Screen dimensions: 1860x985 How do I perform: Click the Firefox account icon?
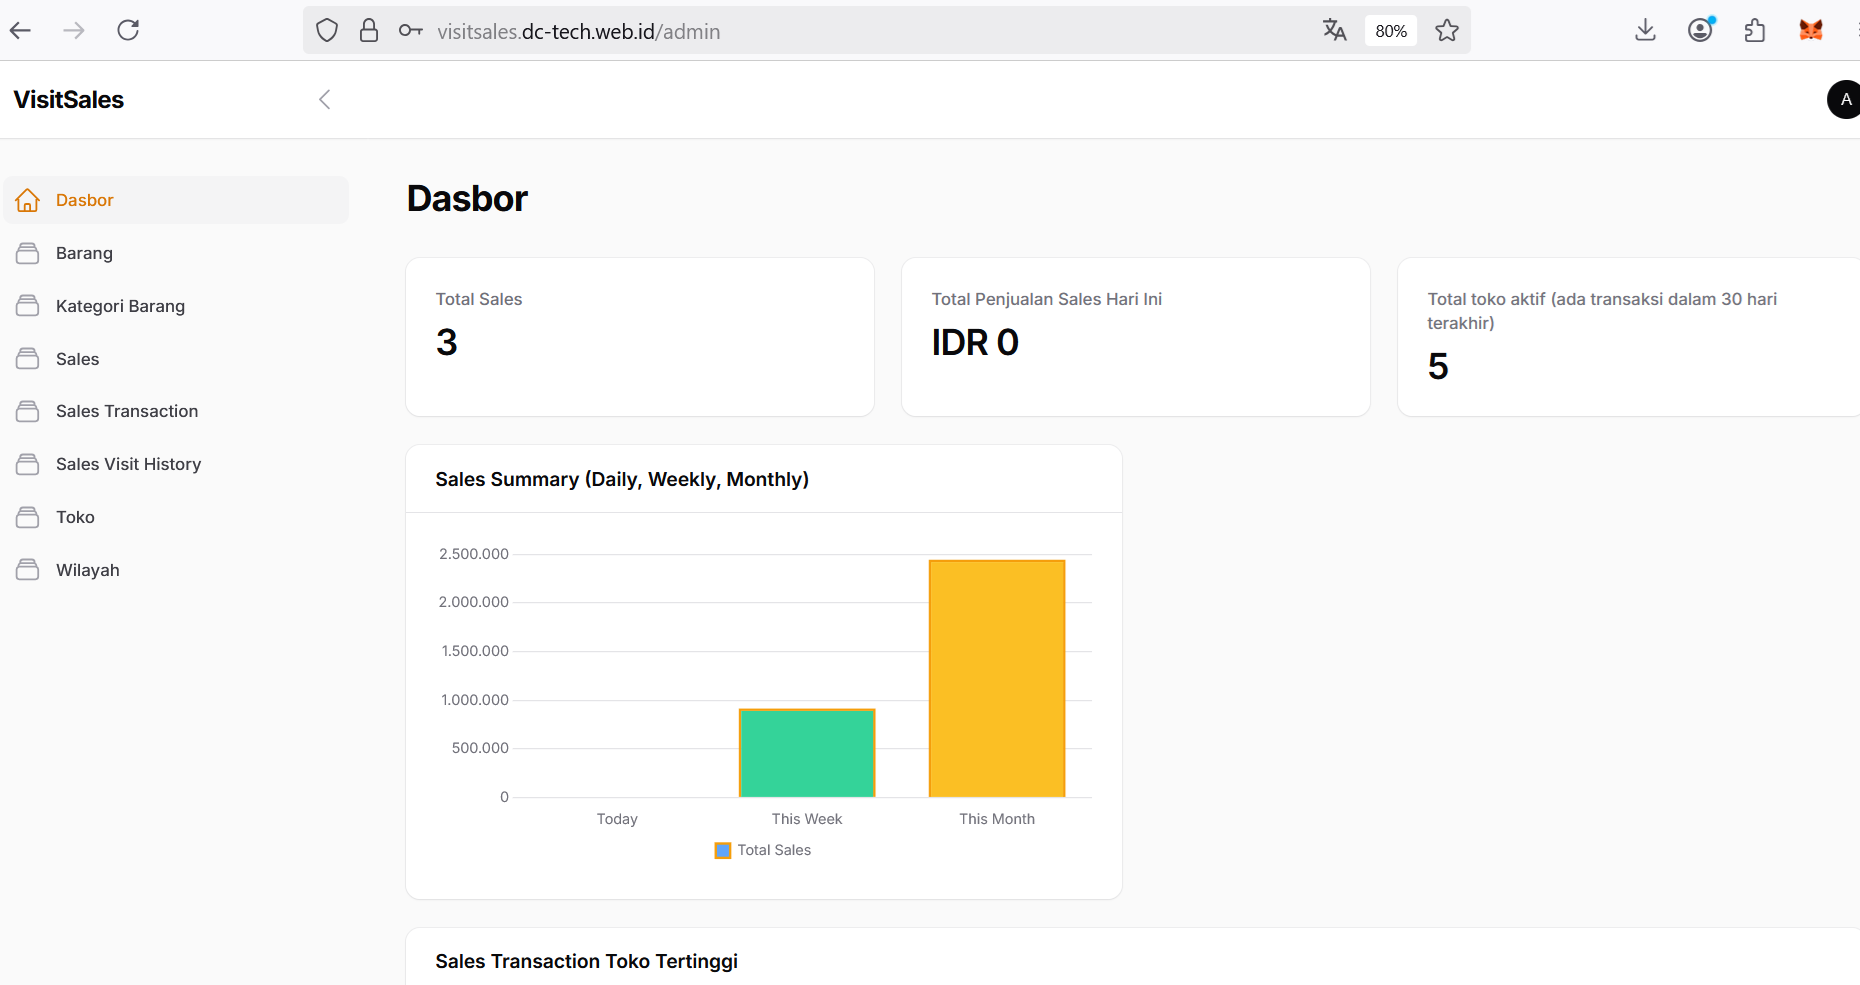[1699, 30]
